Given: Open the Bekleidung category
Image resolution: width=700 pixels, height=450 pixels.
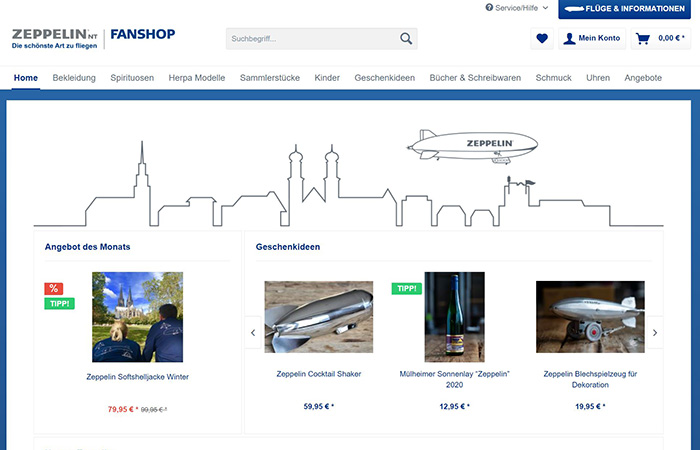Looking at the screenshot, I should tap(74, 78).
